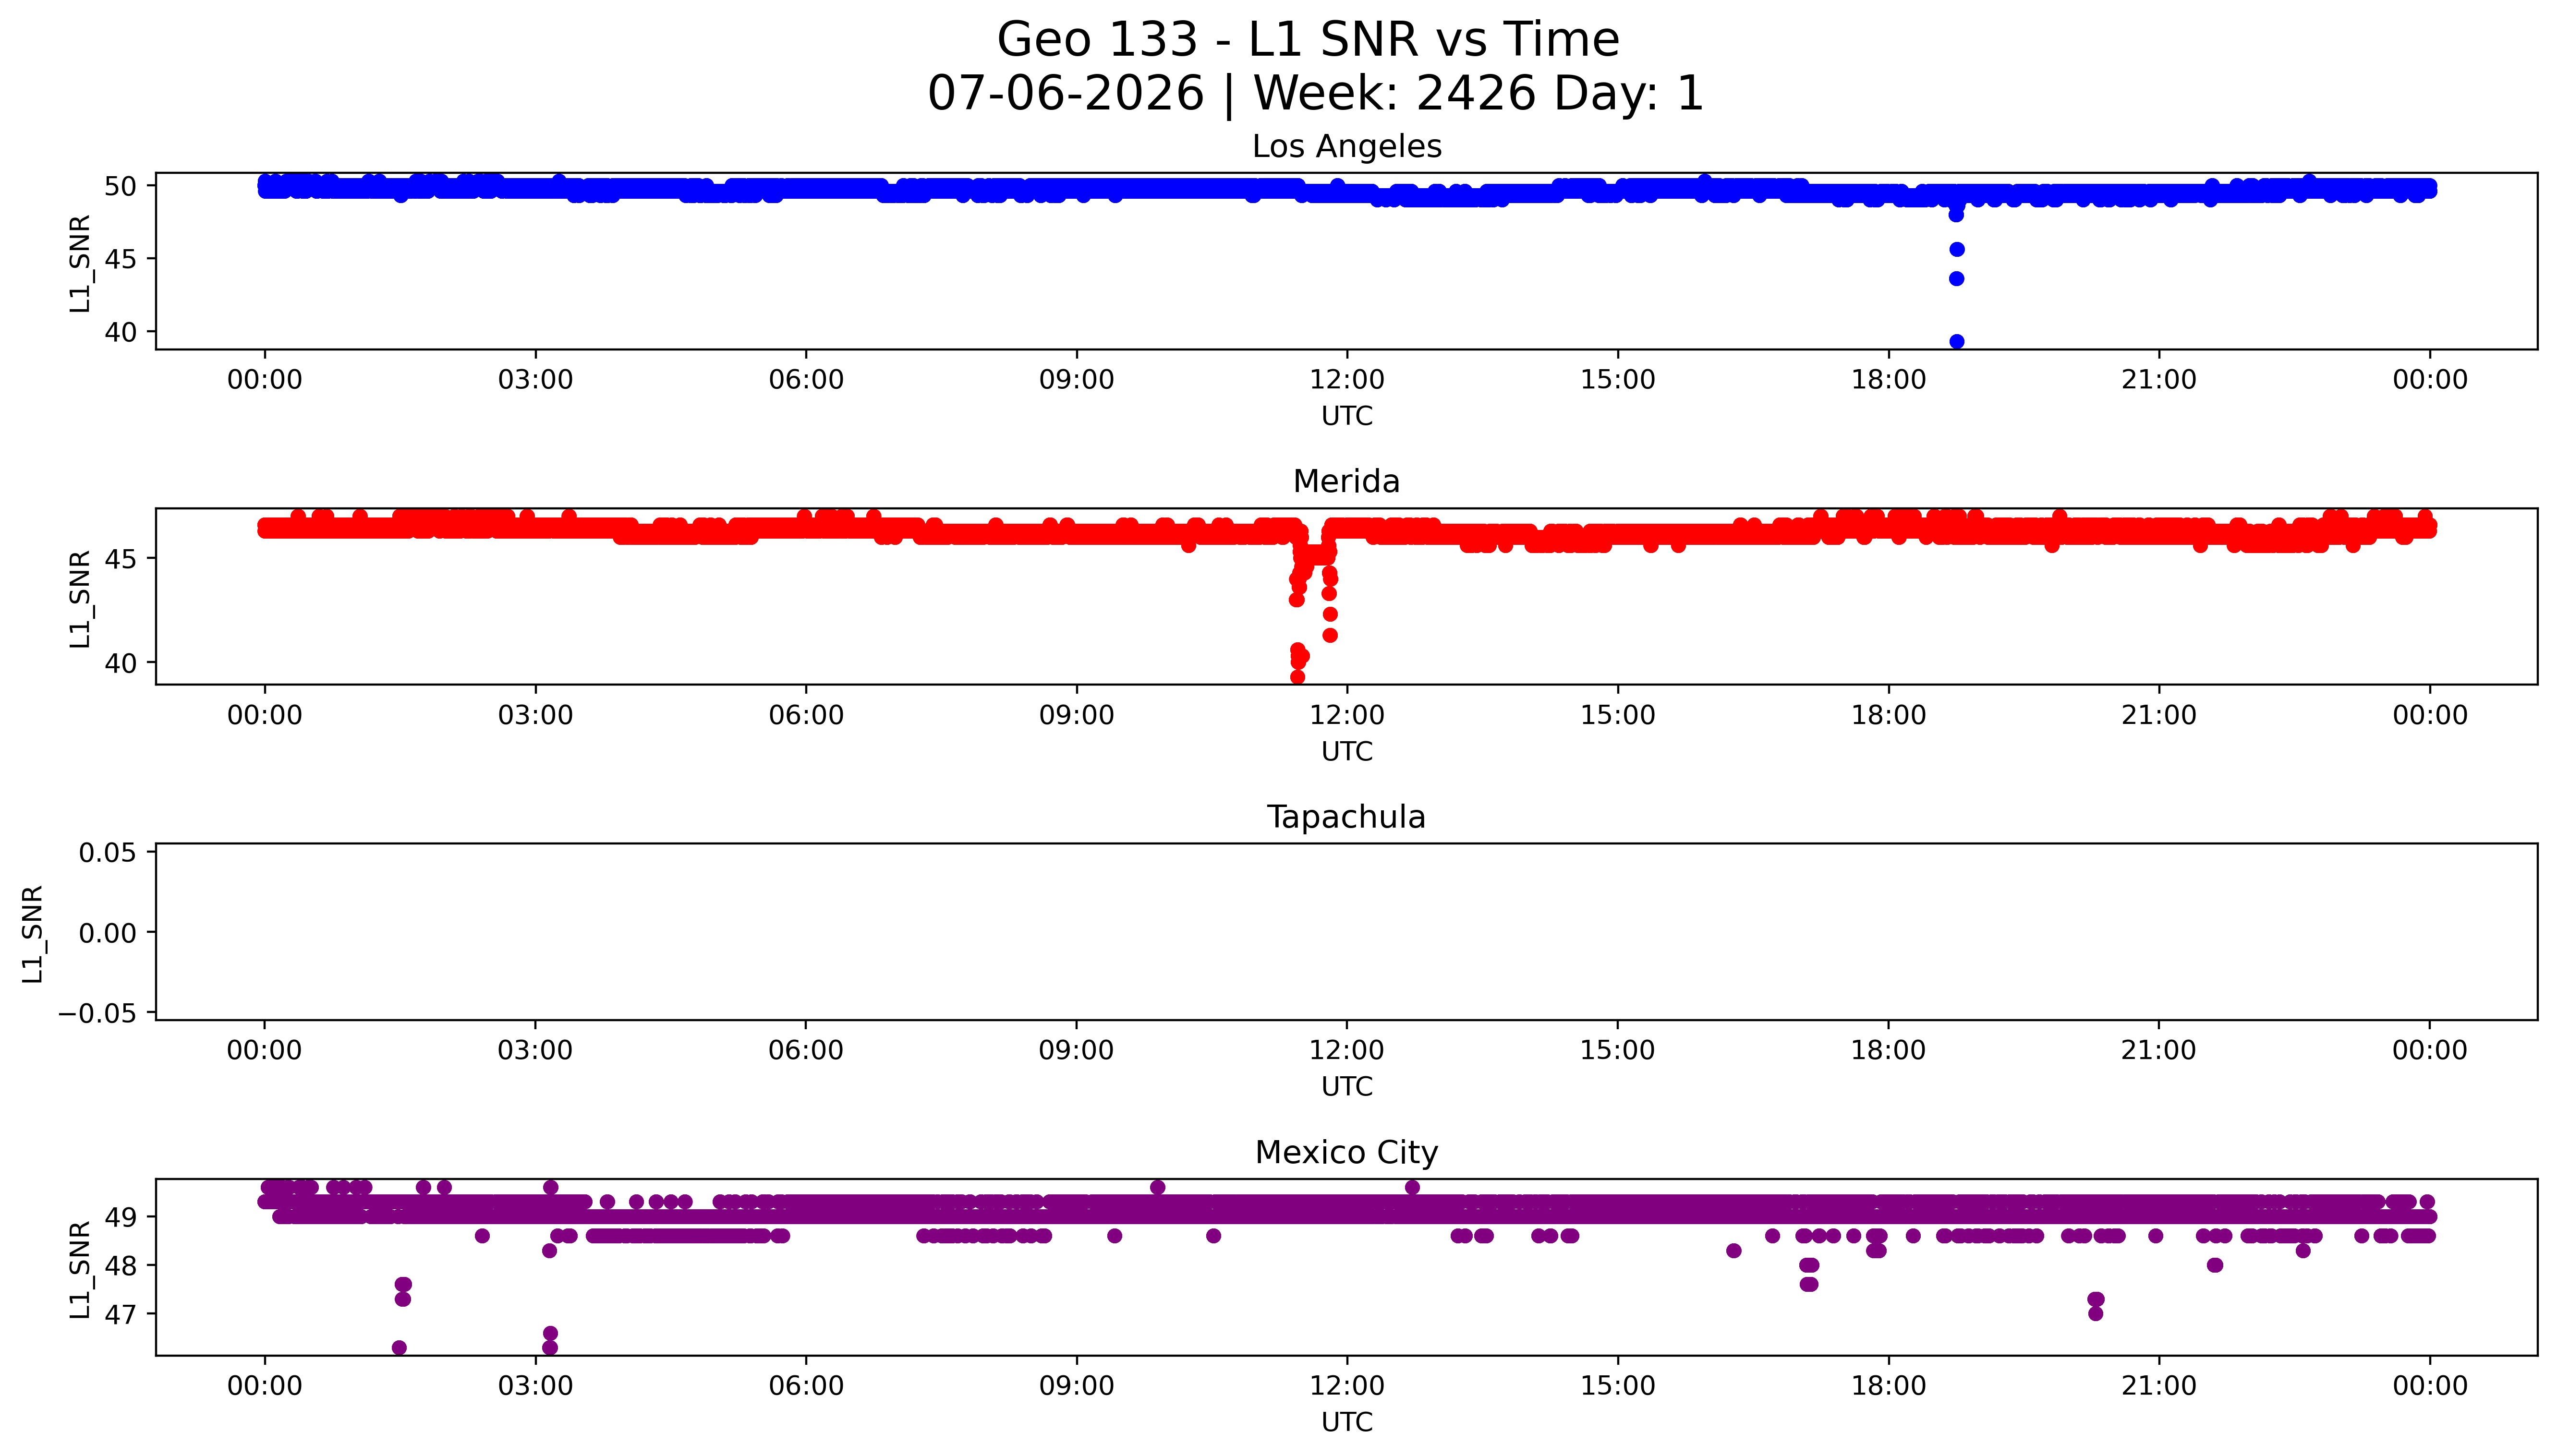Click the lowest blue point in Los Angeles plot
Screen dimensions: 2557x1456
click(1957, 342)
